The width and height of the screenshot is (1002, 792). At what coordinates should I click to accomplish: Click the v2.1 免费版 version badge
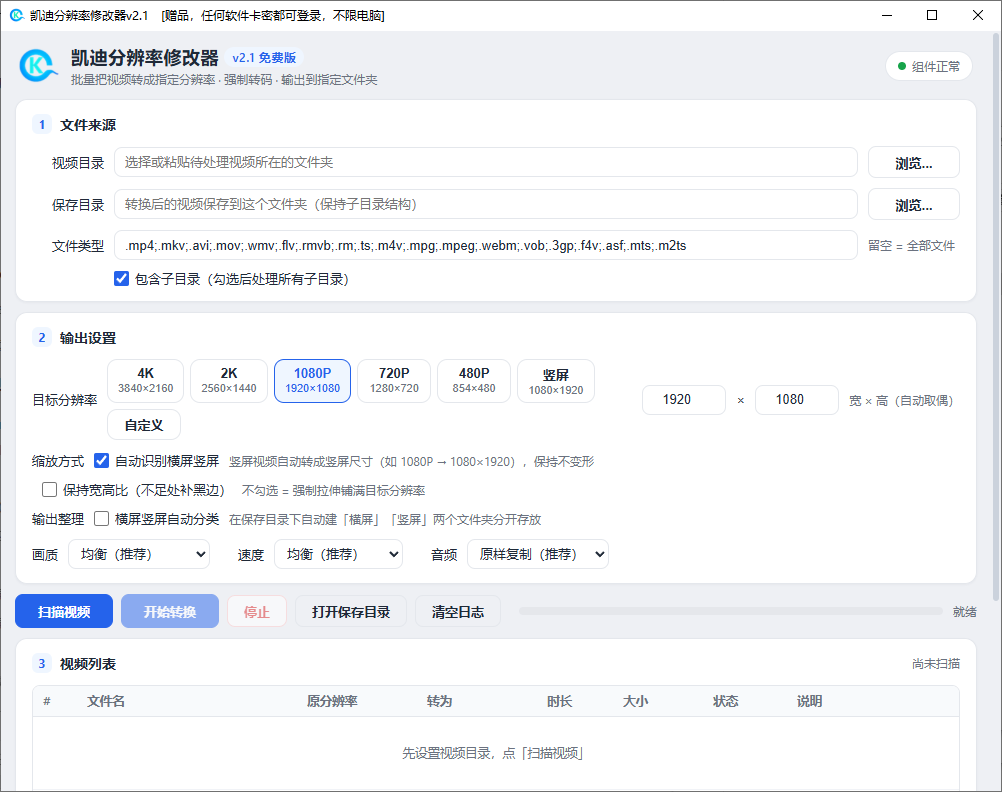pyautogui.click(x=265, y=58)
